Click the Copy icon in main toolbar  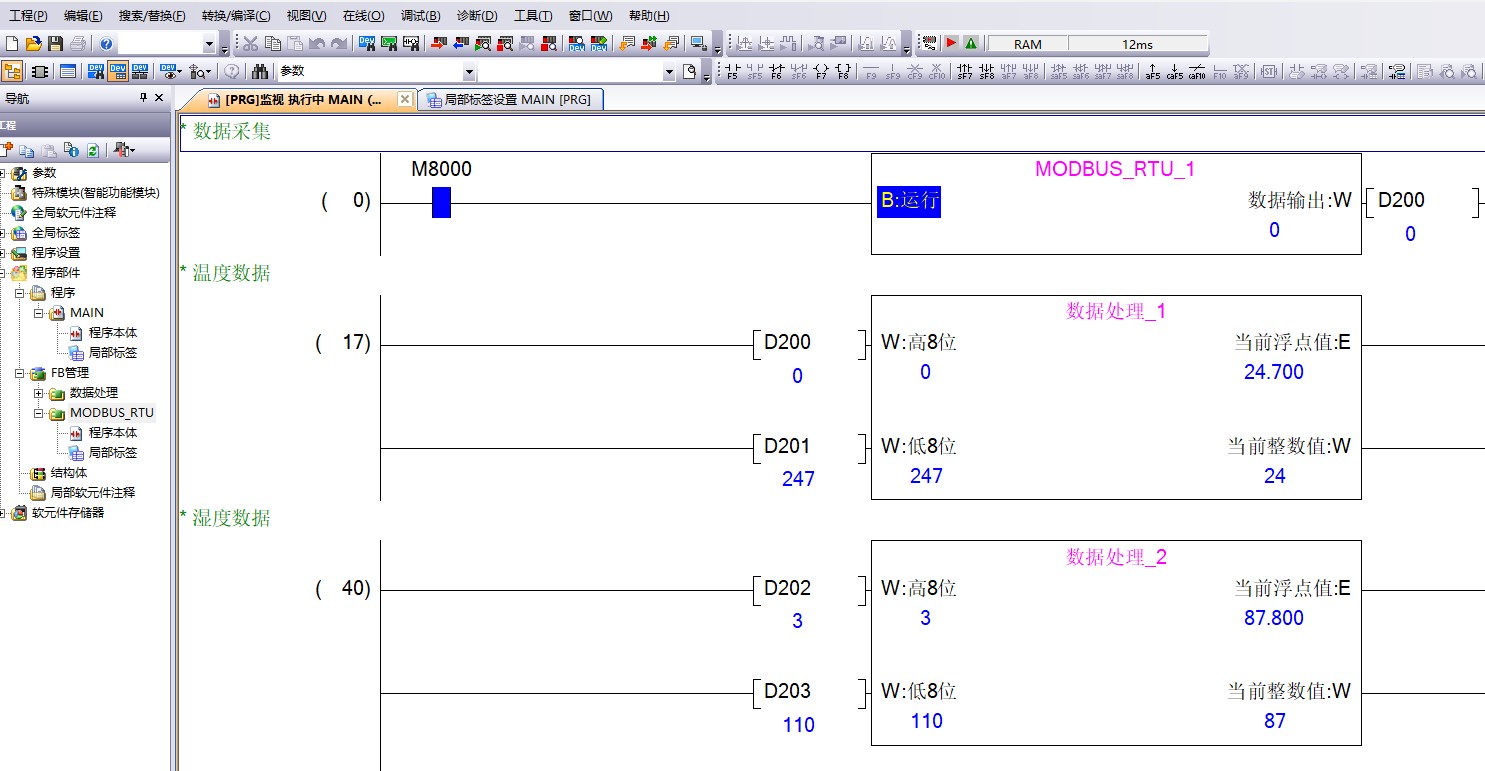click(272, 44)
